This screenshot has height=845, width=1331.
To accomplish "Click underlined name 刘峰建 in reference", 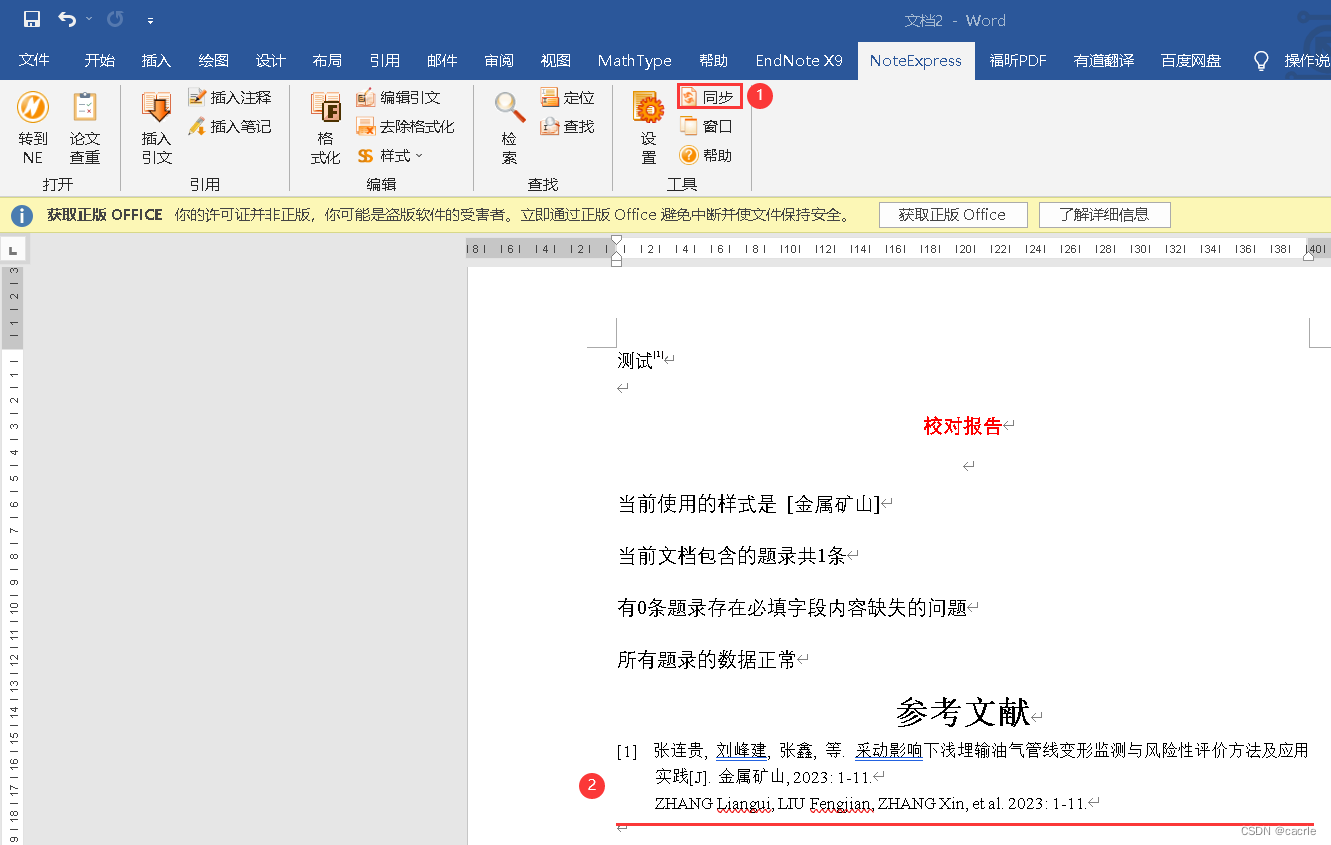I will pyautogui.click(x=741, y=750).
